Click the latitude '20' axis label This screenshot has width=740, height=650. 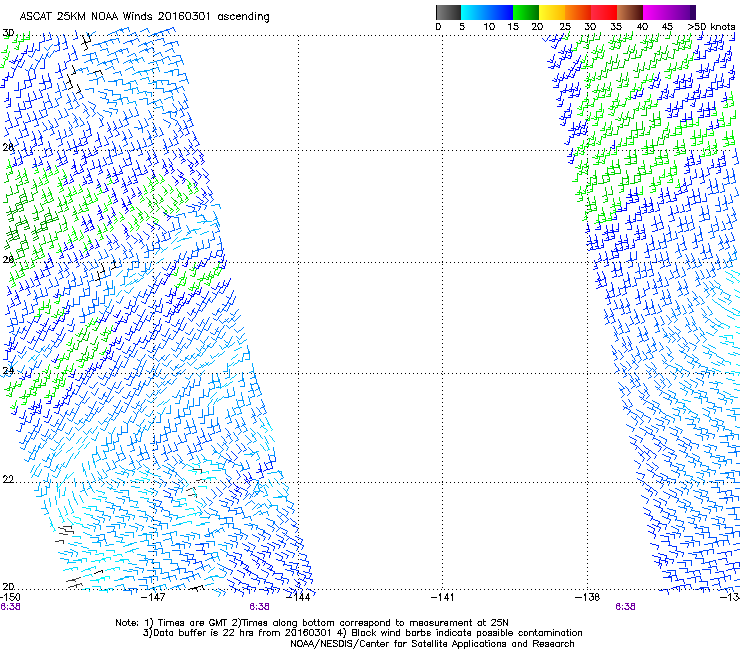point(8,587)
